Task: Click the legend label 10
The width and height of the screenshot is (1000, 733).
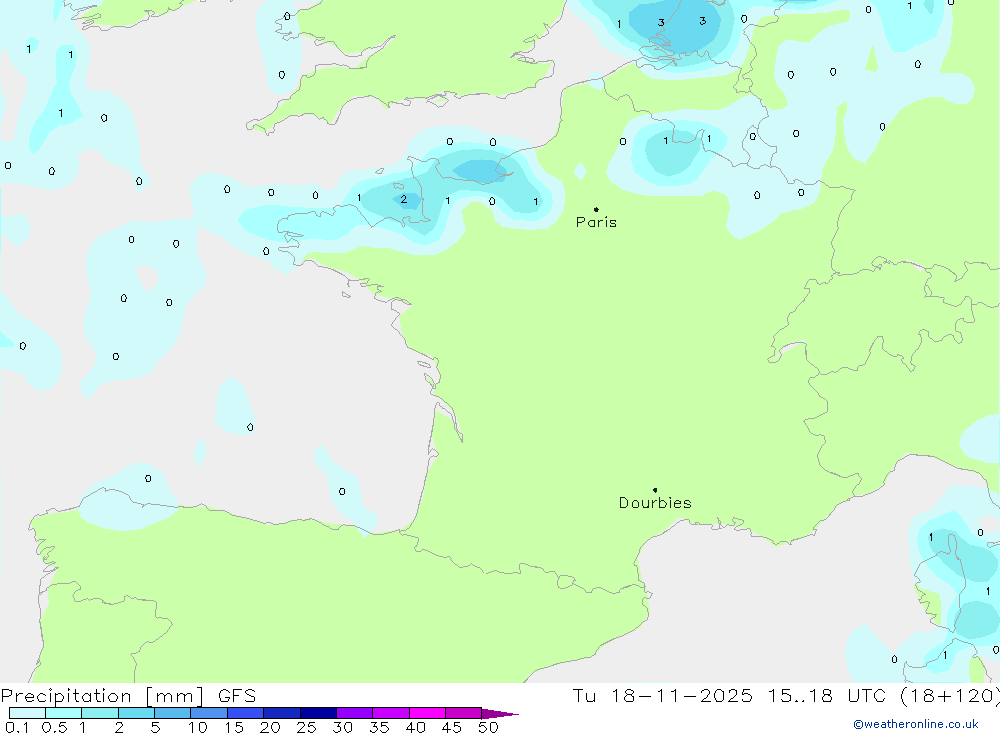Action: tap(197, 727)
